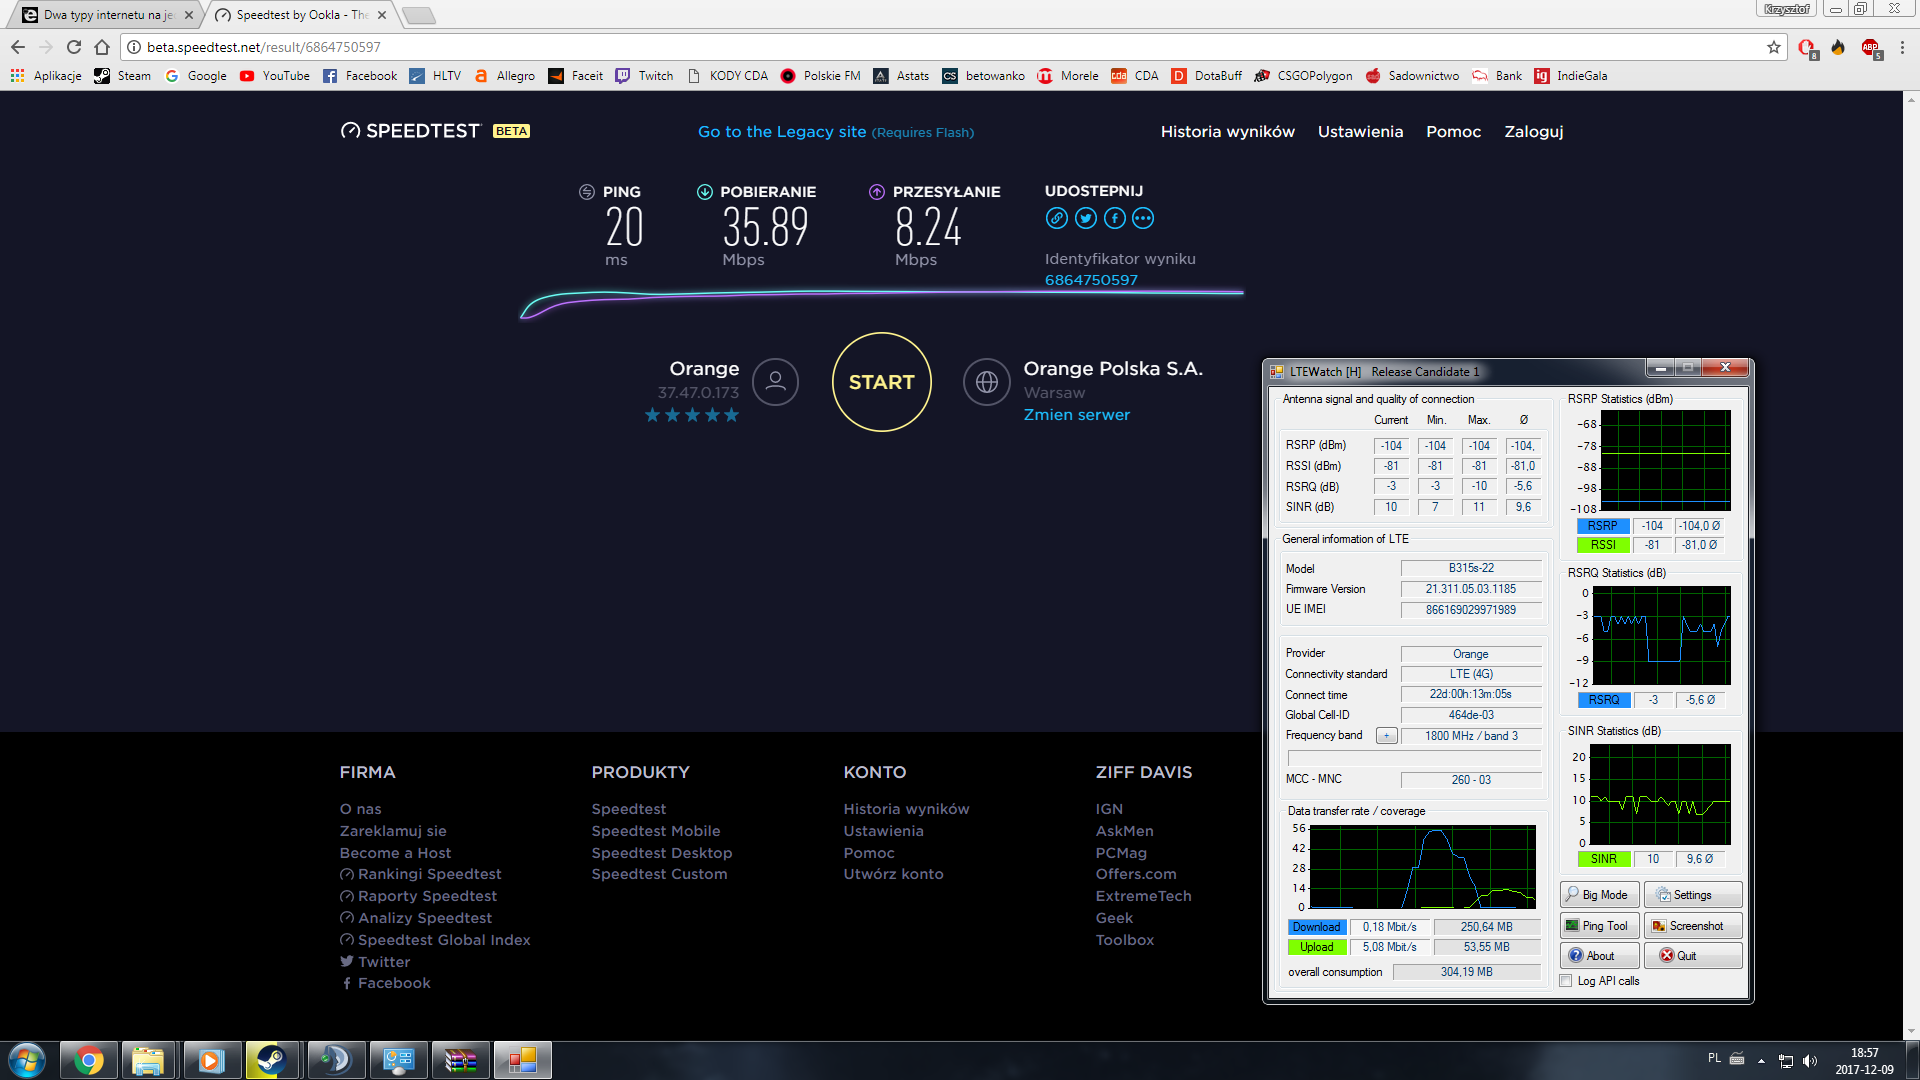The height and width of the screenshot is (1080, 1920).
Task: Launch the Ping Tool in LTEWatch
Action: 1599,926
